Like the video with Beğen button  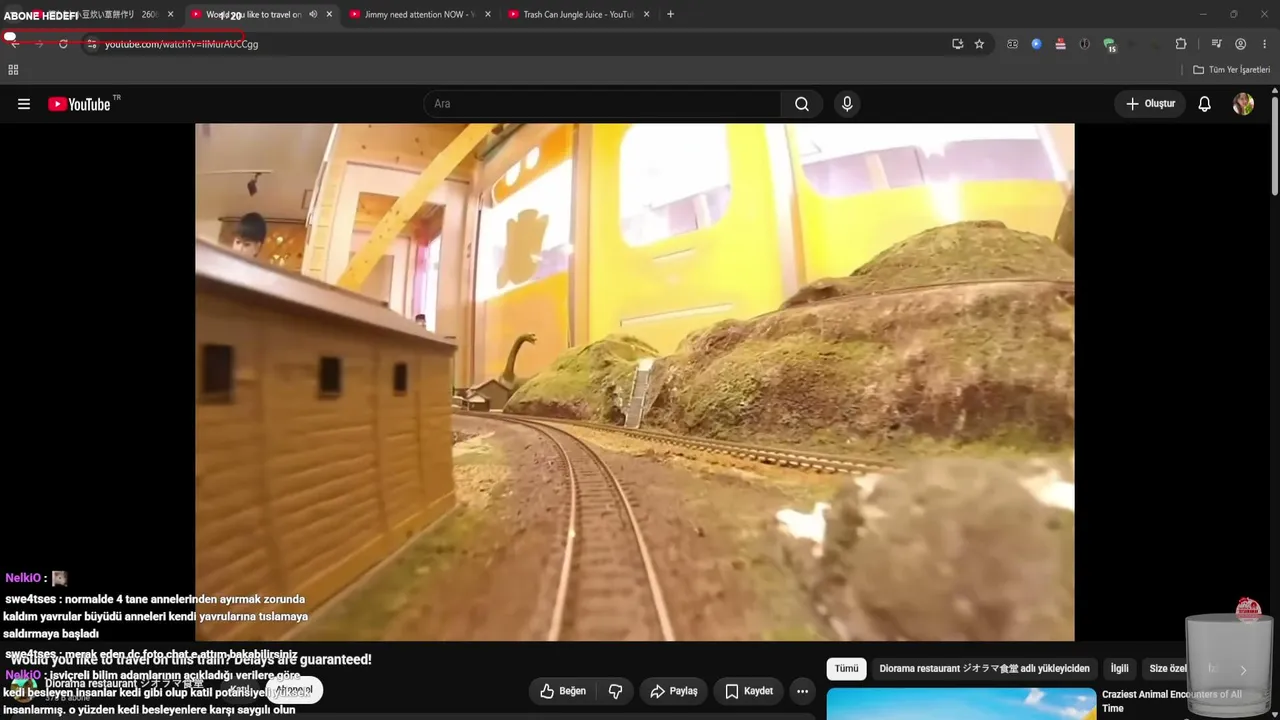pos(563,691)
